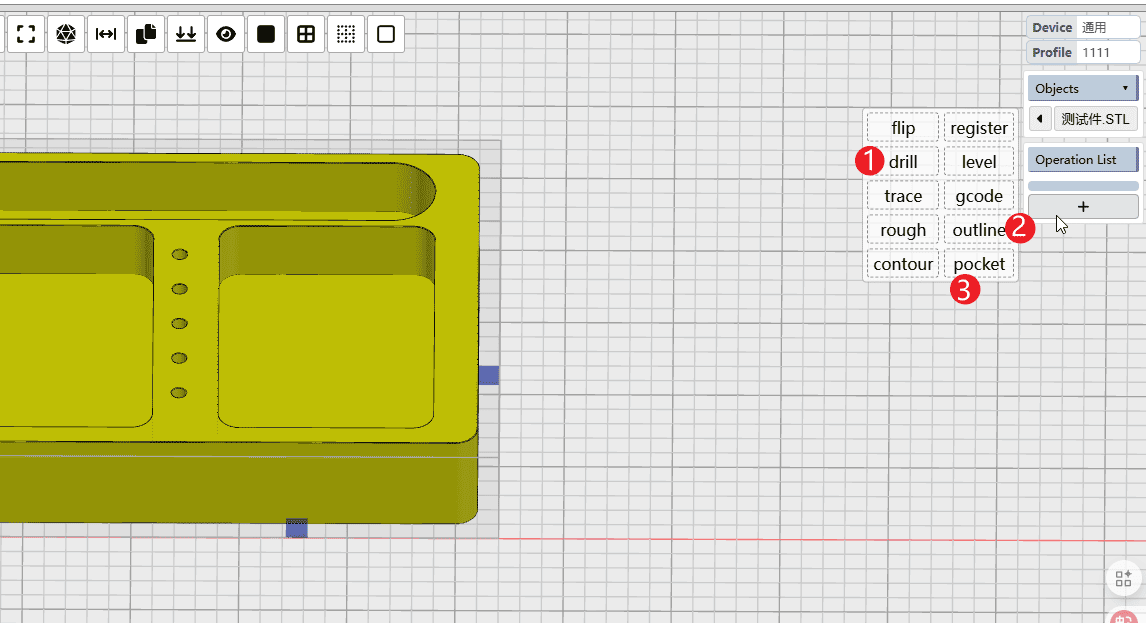The height and width of the screenshot is (623, 1146).
Task: Click the double down-arrows toolbar icon
Action: coord(186,34)
